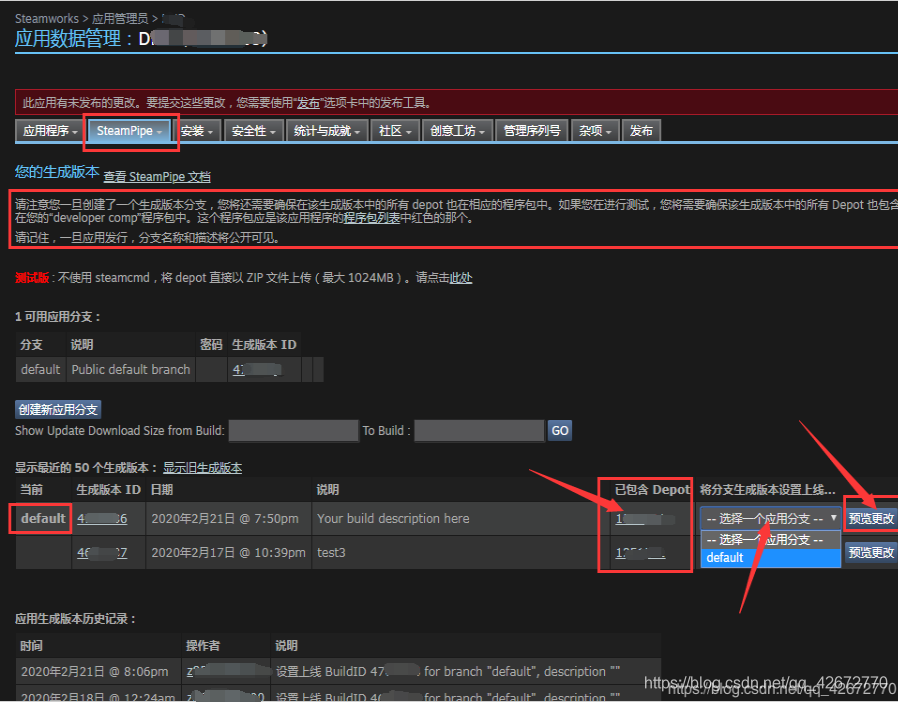Click the 创建新应用分支 button
Viewport: 898px width, 702px height.
pos(58,409)
